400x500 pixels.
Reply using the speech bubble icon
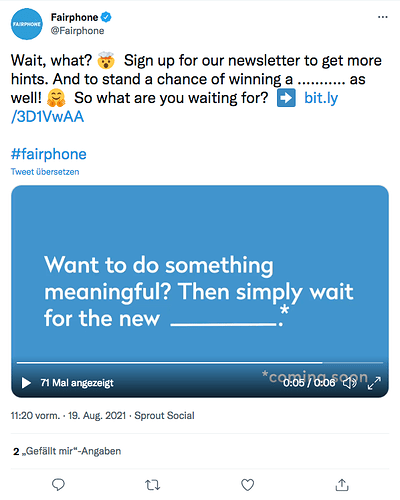(x=58, y=485)
